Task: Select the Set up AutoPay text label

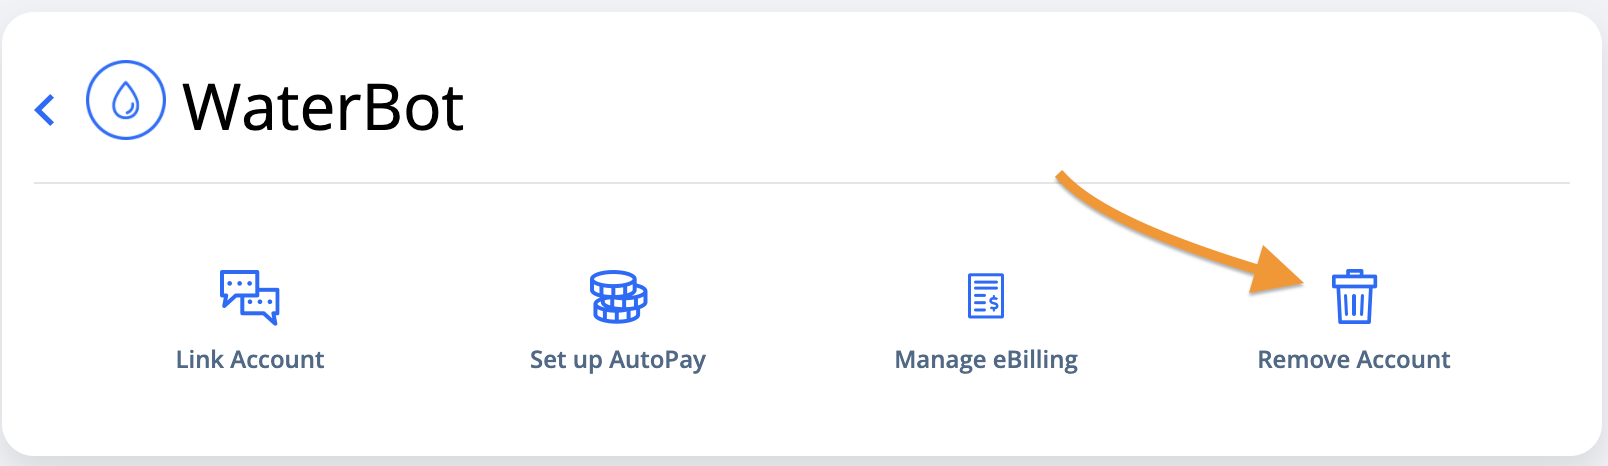Action: click(618, 361)
